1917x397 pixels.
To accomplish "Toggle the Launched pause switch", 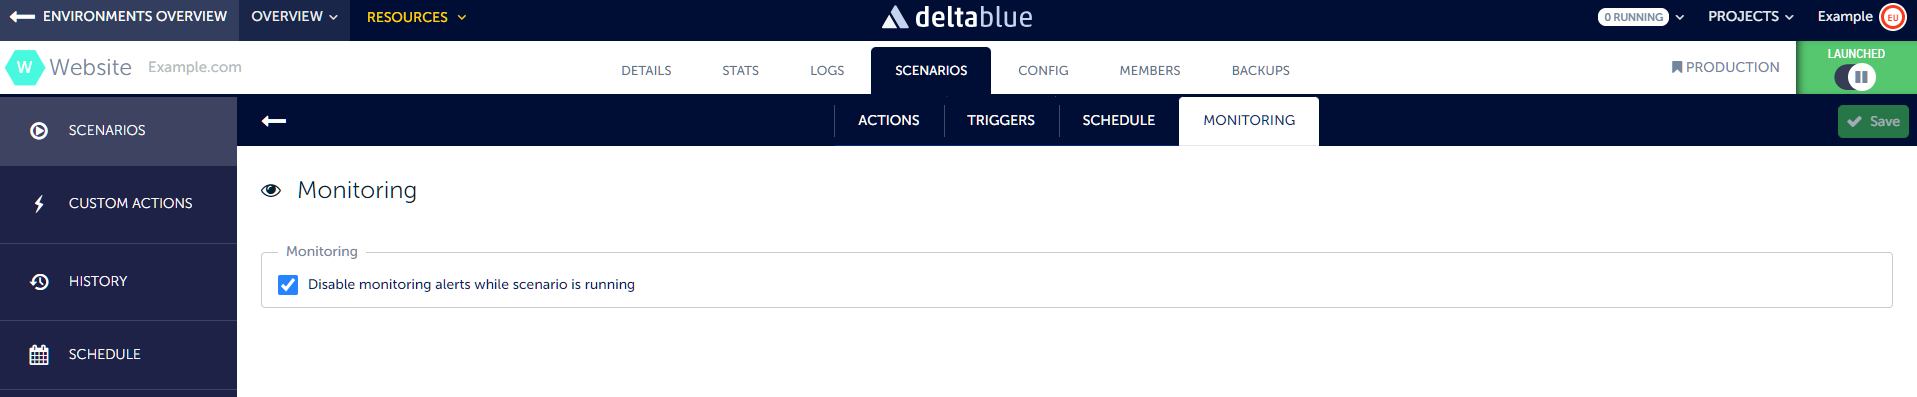I will (1855, 77).
